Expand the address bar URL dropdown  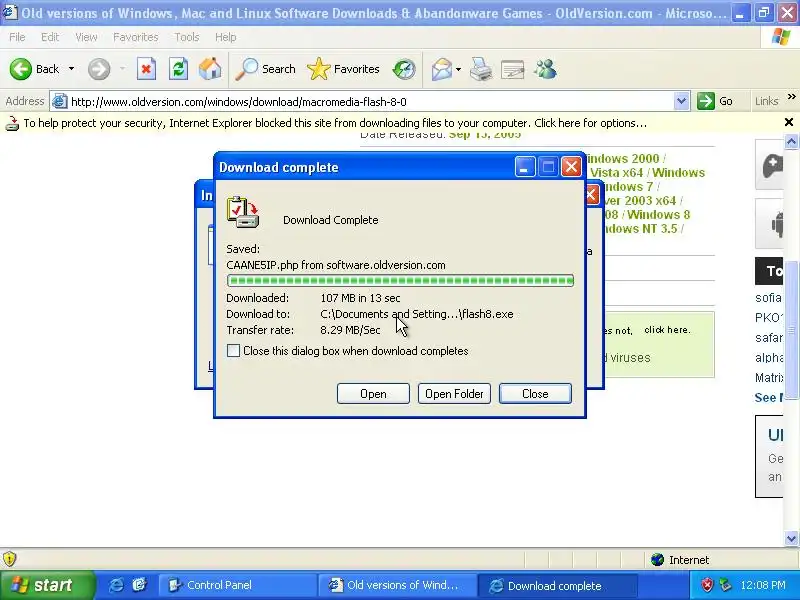681,101
